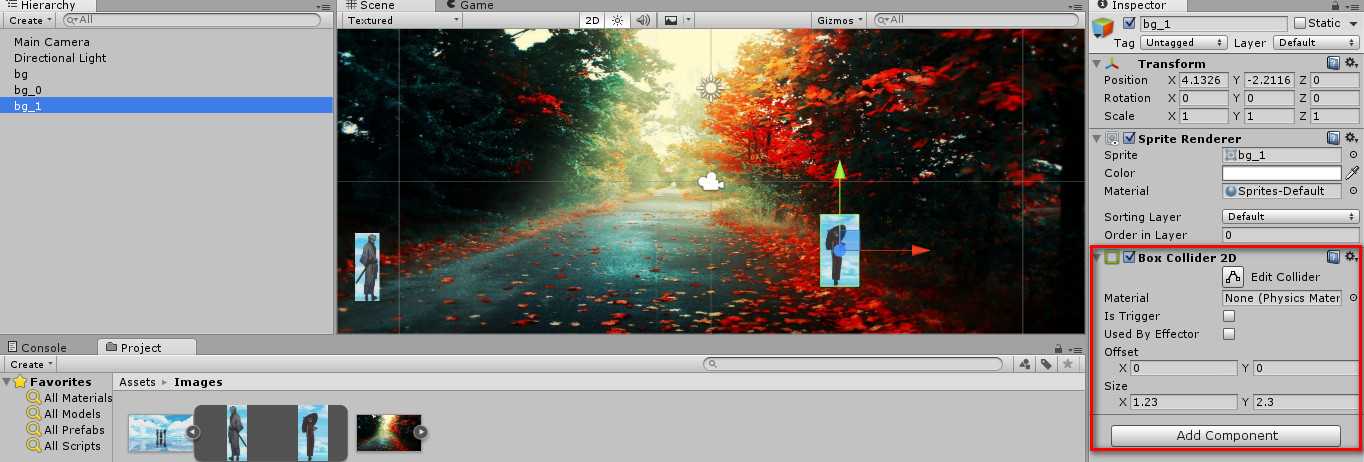Open Sprite Renderer gear settings
The height and width of the screenshot is (462, 1364).
point(1351,138)
